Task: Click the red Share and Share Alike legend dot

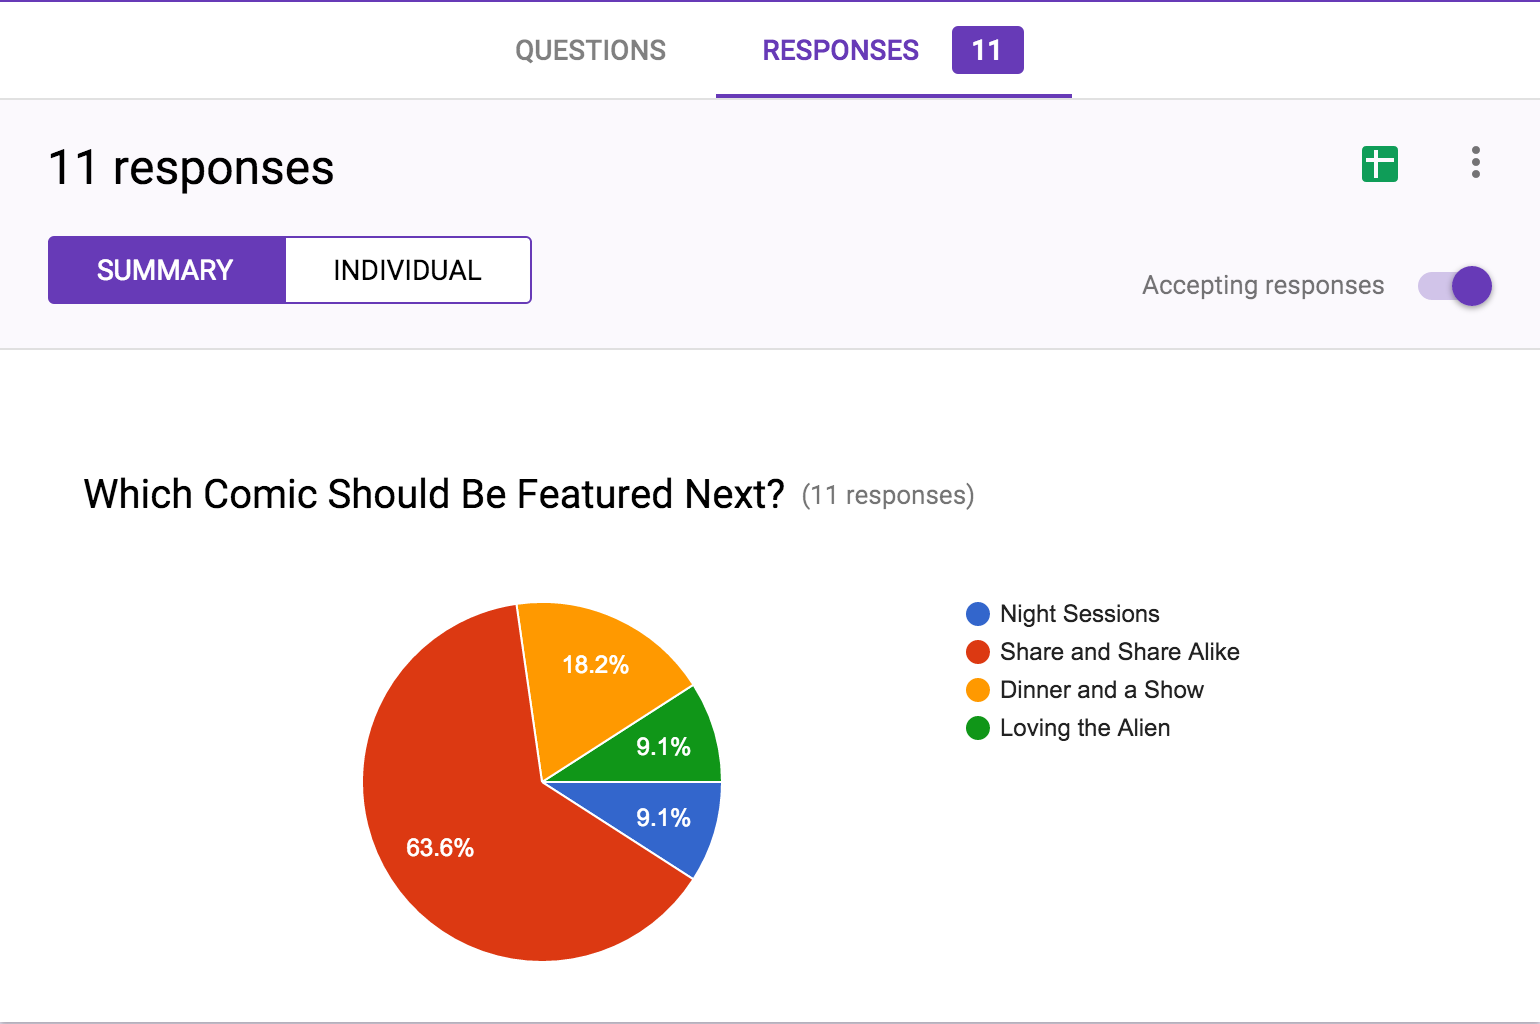Action: point(978,652)
